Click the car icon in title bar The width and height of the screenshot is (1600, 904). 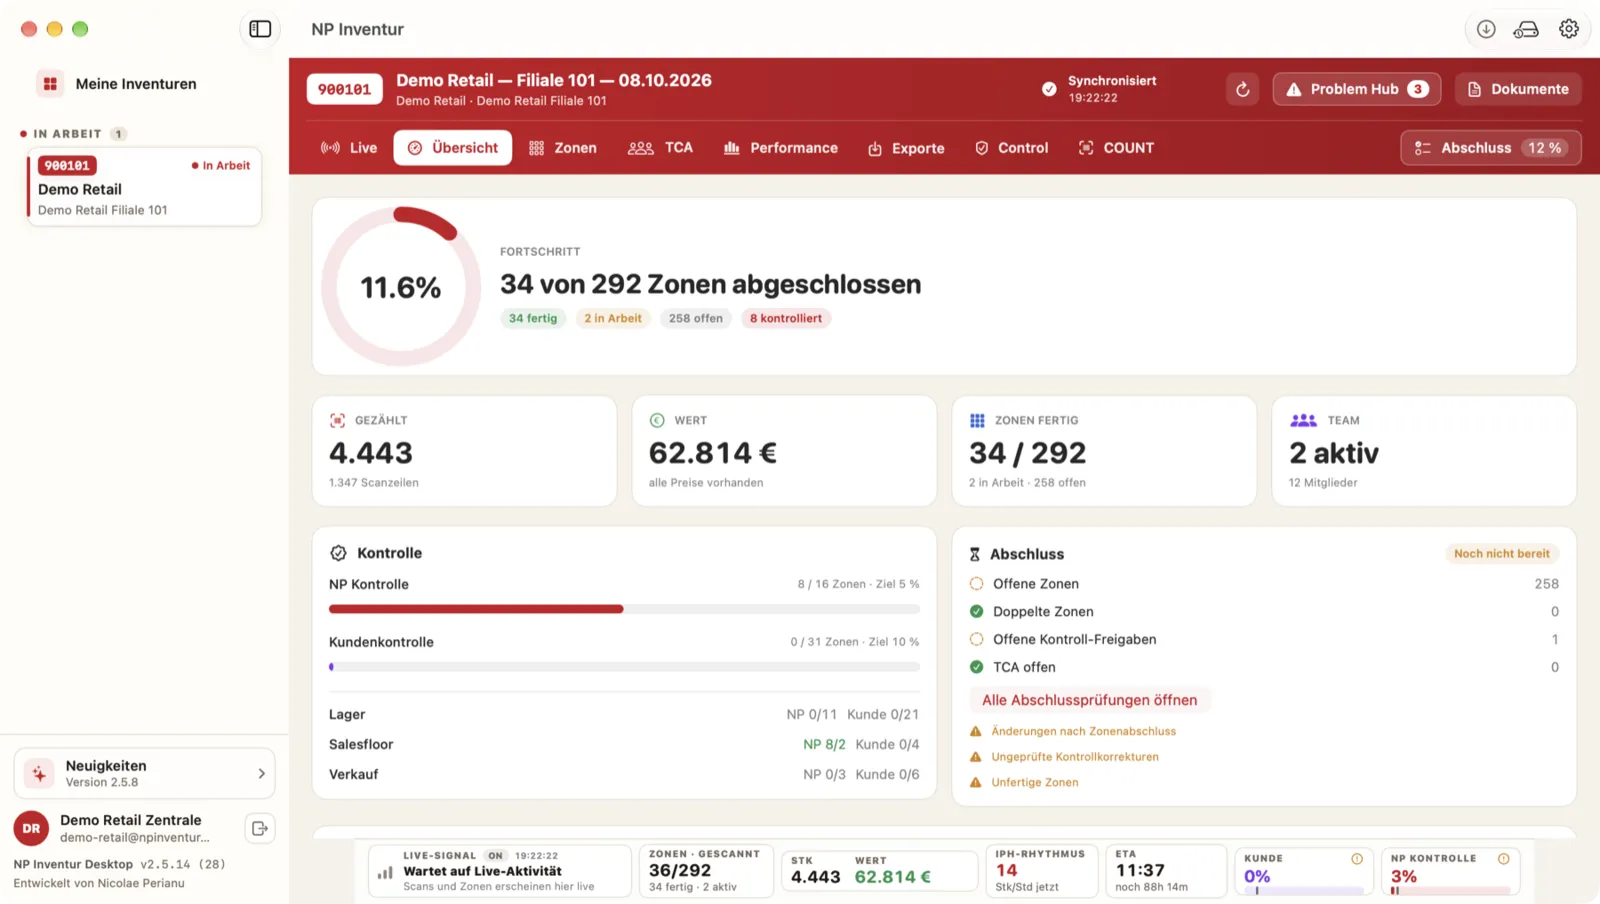(1526, 29)
